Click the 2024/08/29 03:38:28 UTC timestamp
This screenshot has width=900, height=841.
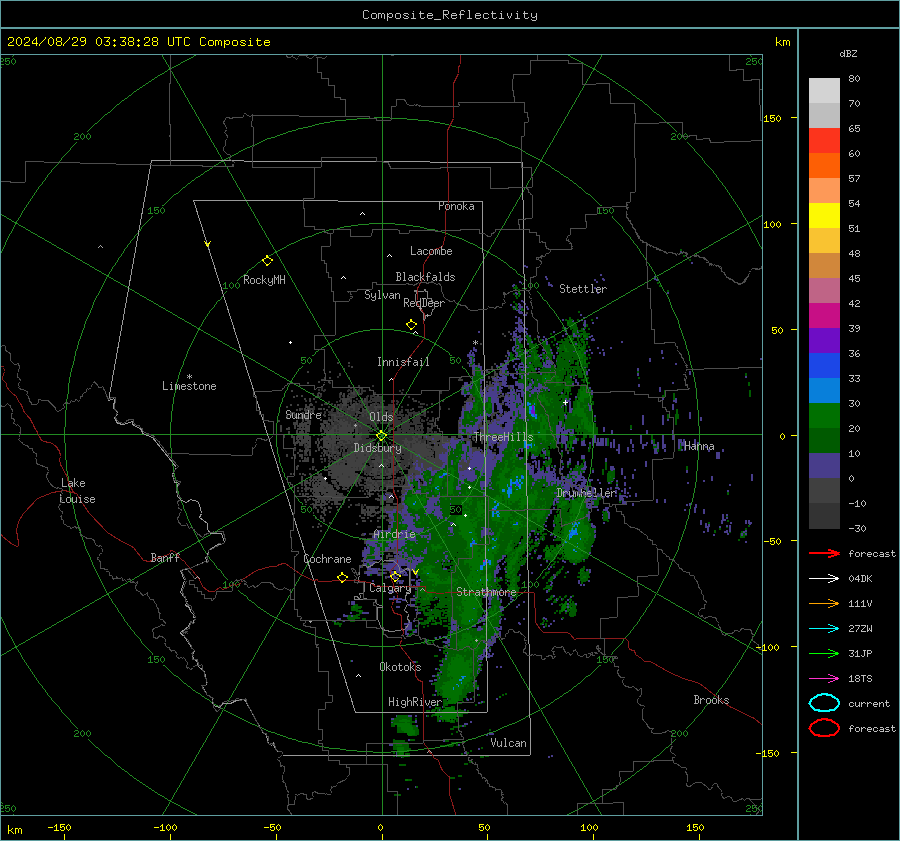[98, 42]
